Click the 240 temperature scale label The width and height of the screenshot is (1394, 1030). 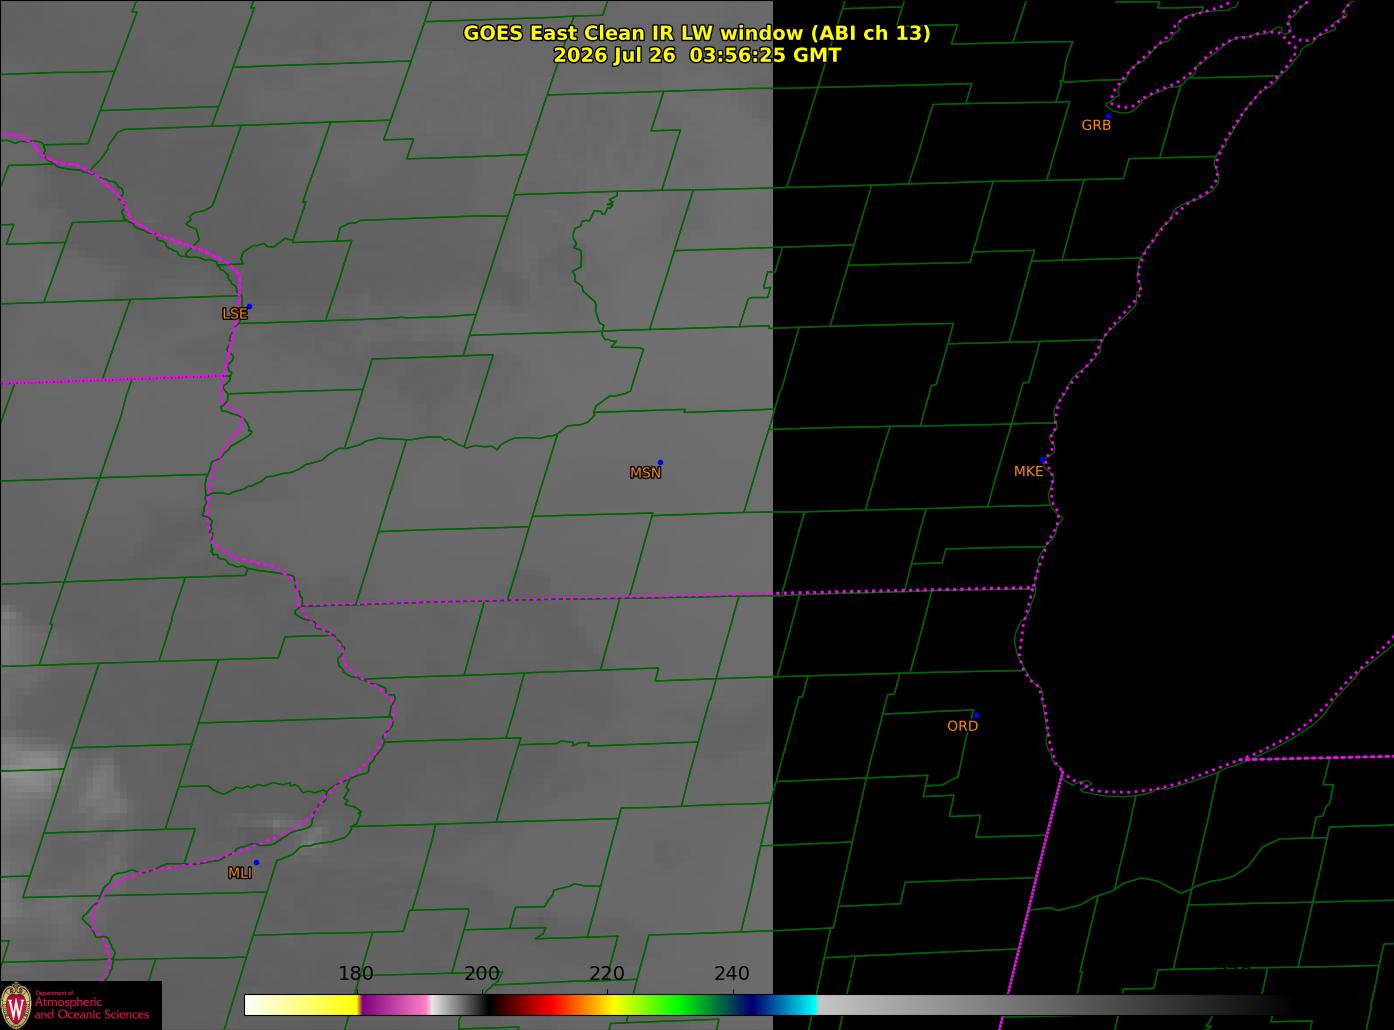(732, 974)
